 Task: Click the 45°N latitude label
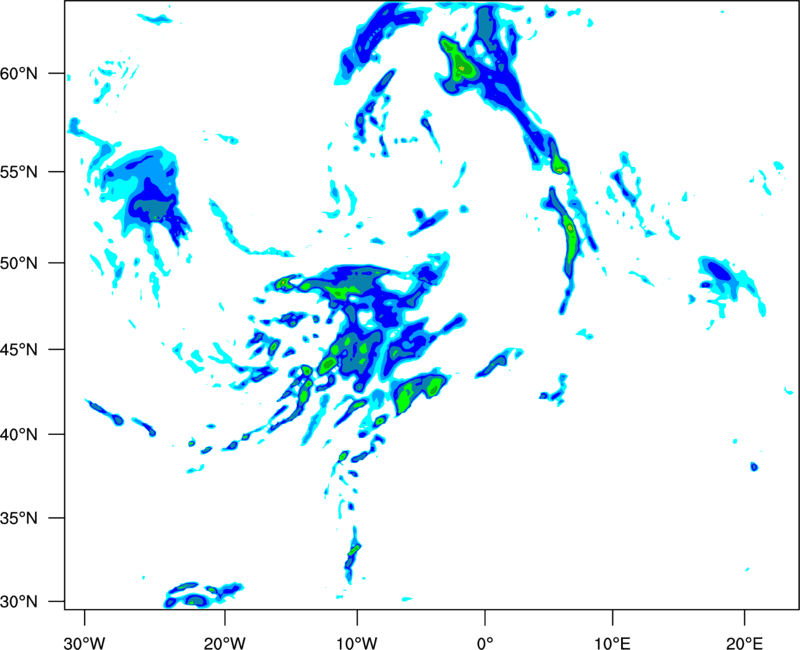19,350
